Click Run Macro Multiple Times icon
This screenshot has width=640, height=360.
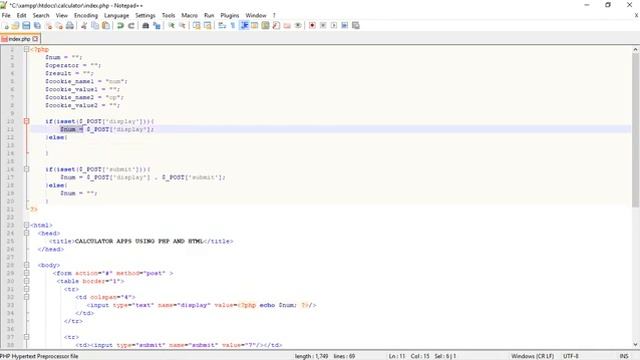coord(344,26)
